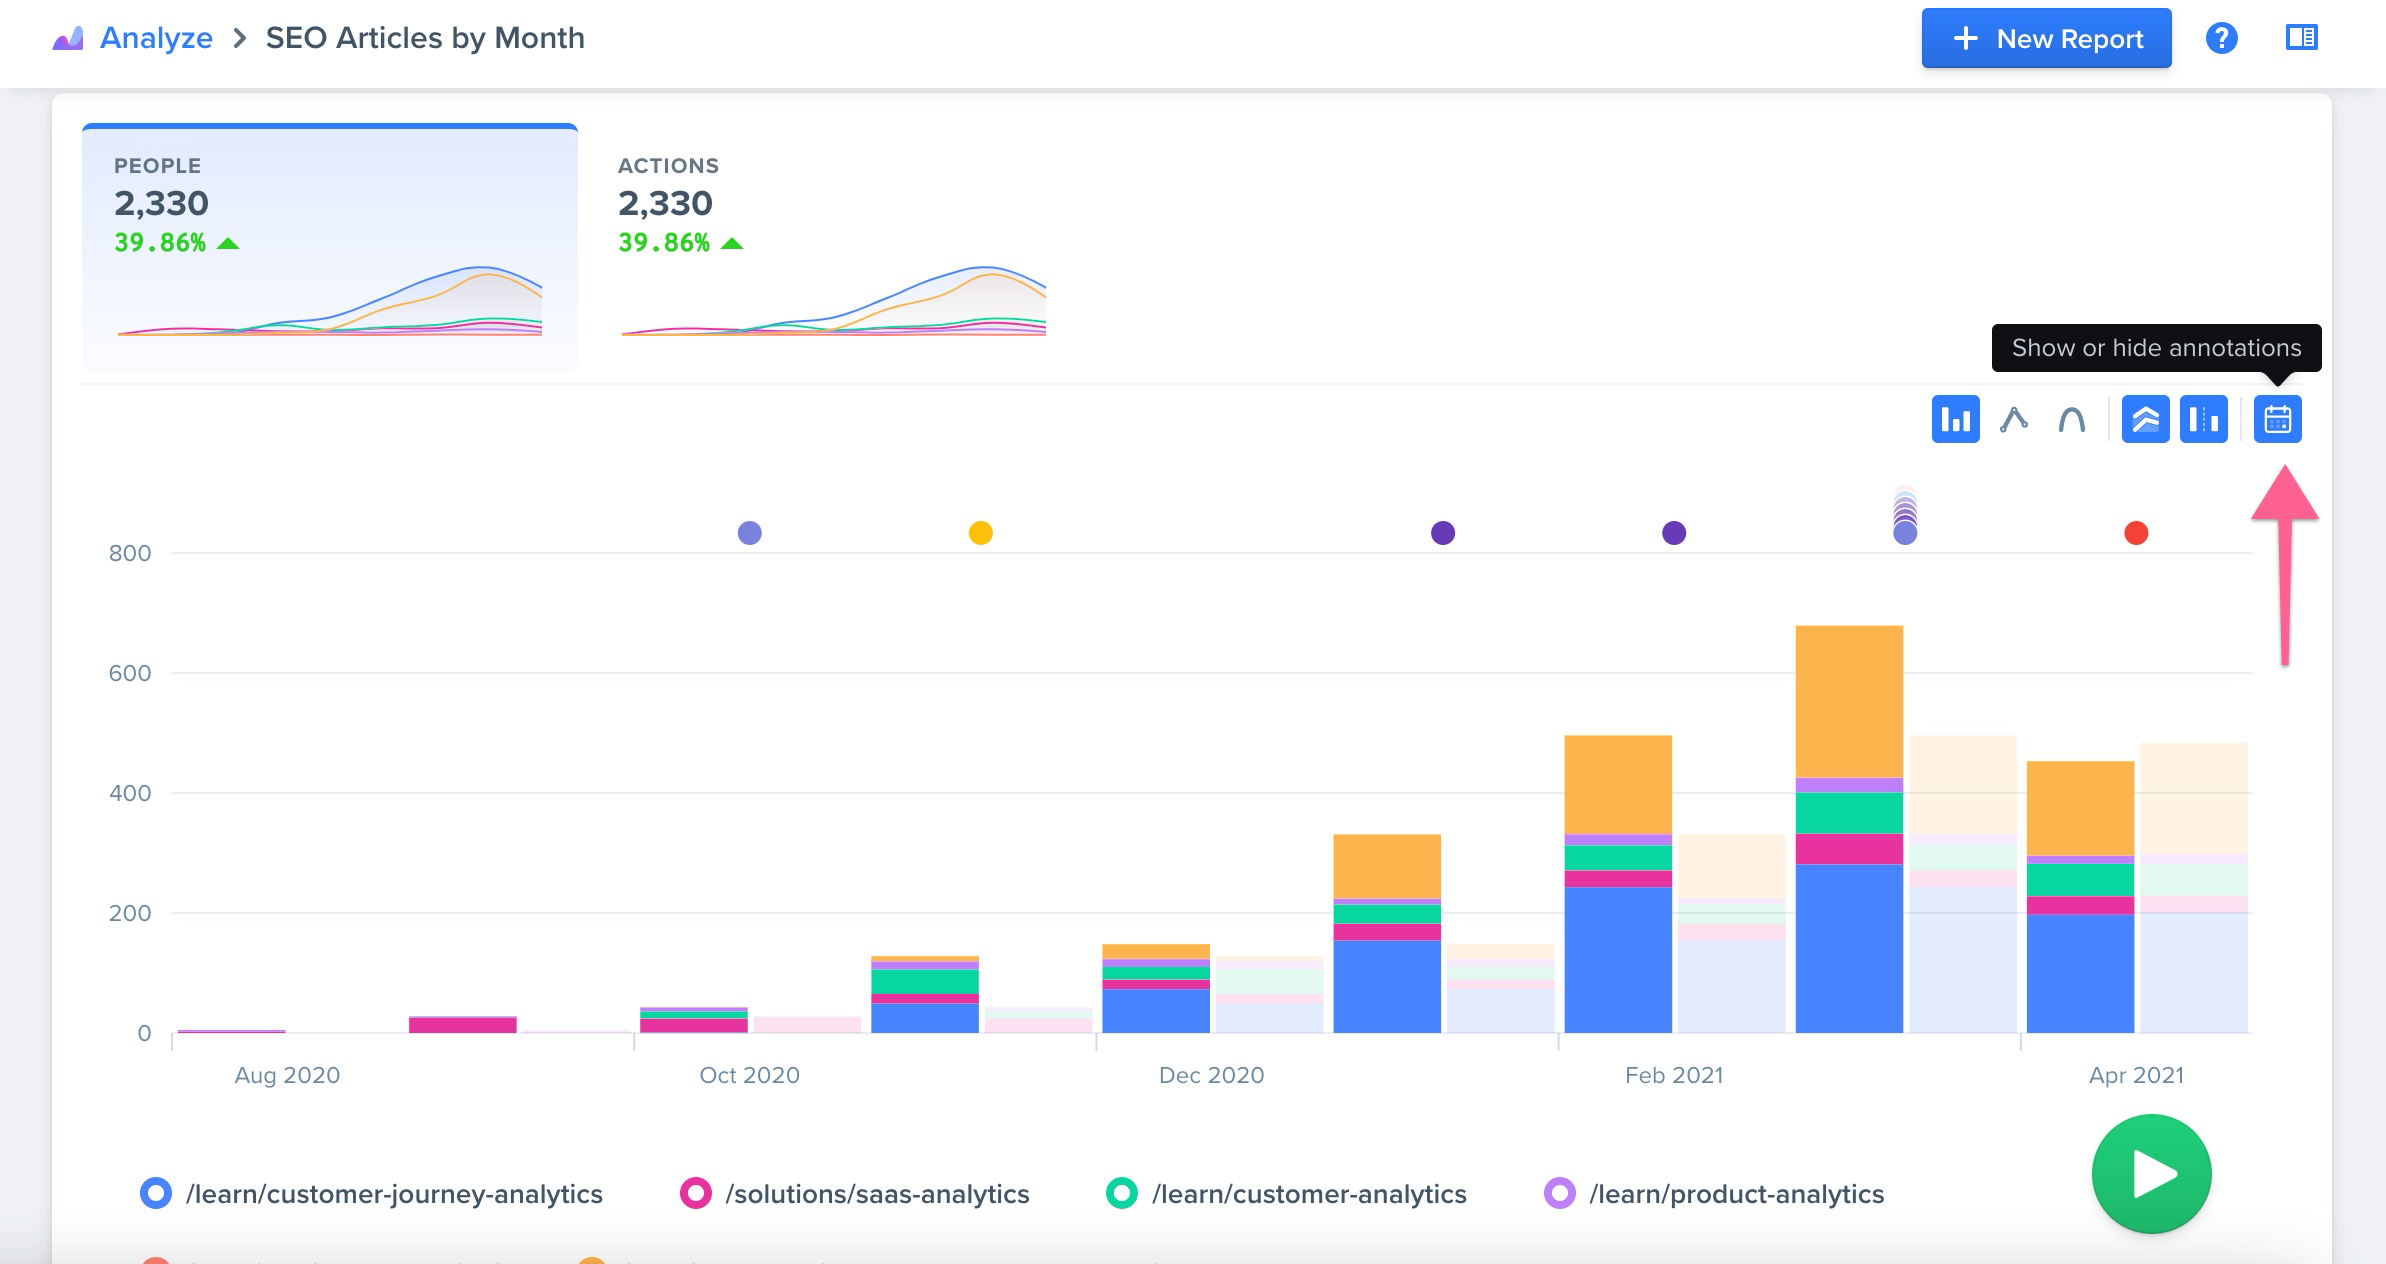
Task: Toggle /learn/customer-journey-analytics legend series
Action: click(372, 1193)
